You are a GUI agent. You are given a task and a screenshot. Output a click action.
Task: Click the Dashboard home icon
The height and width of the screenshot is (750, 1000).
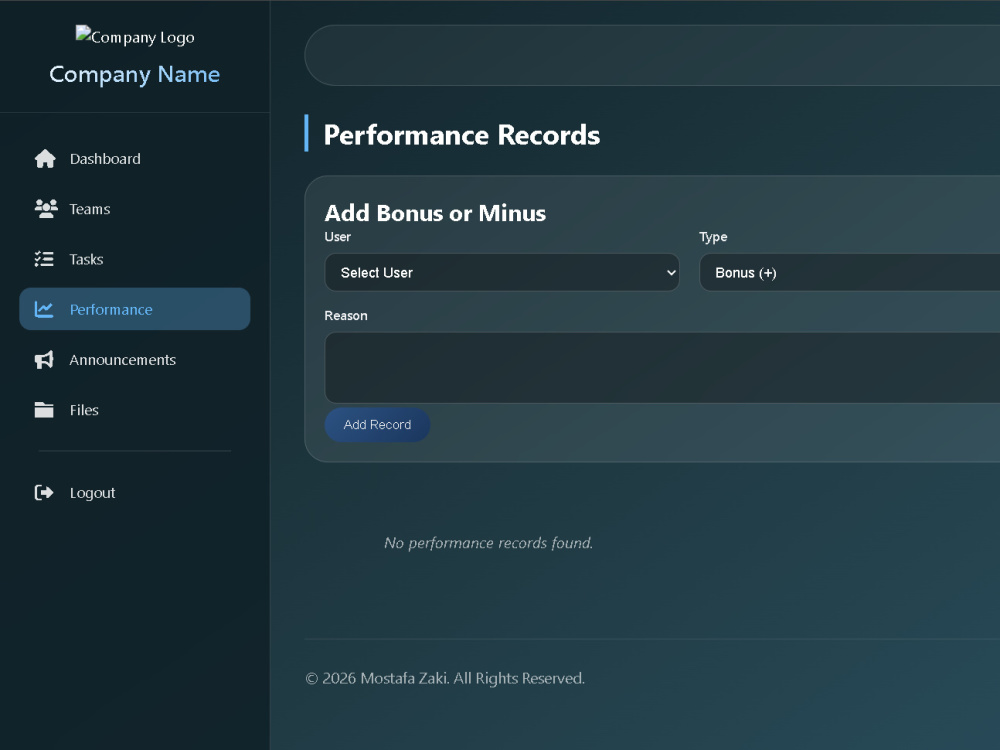tap(45, 159)
